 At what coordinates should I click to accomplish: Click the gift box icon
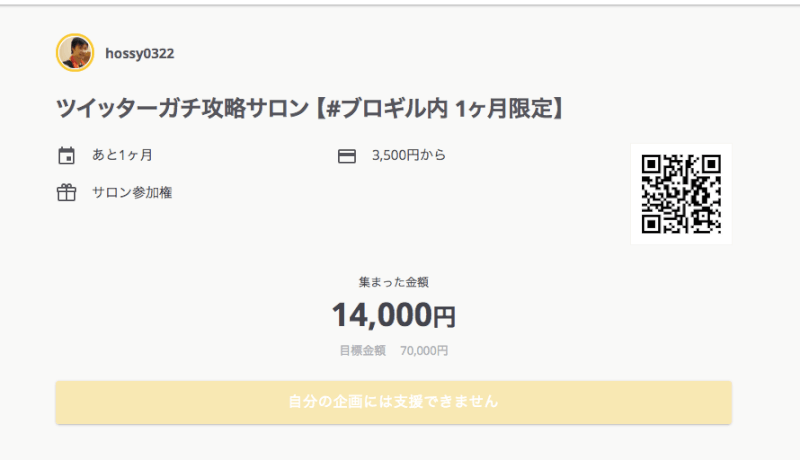click(66, 193)
